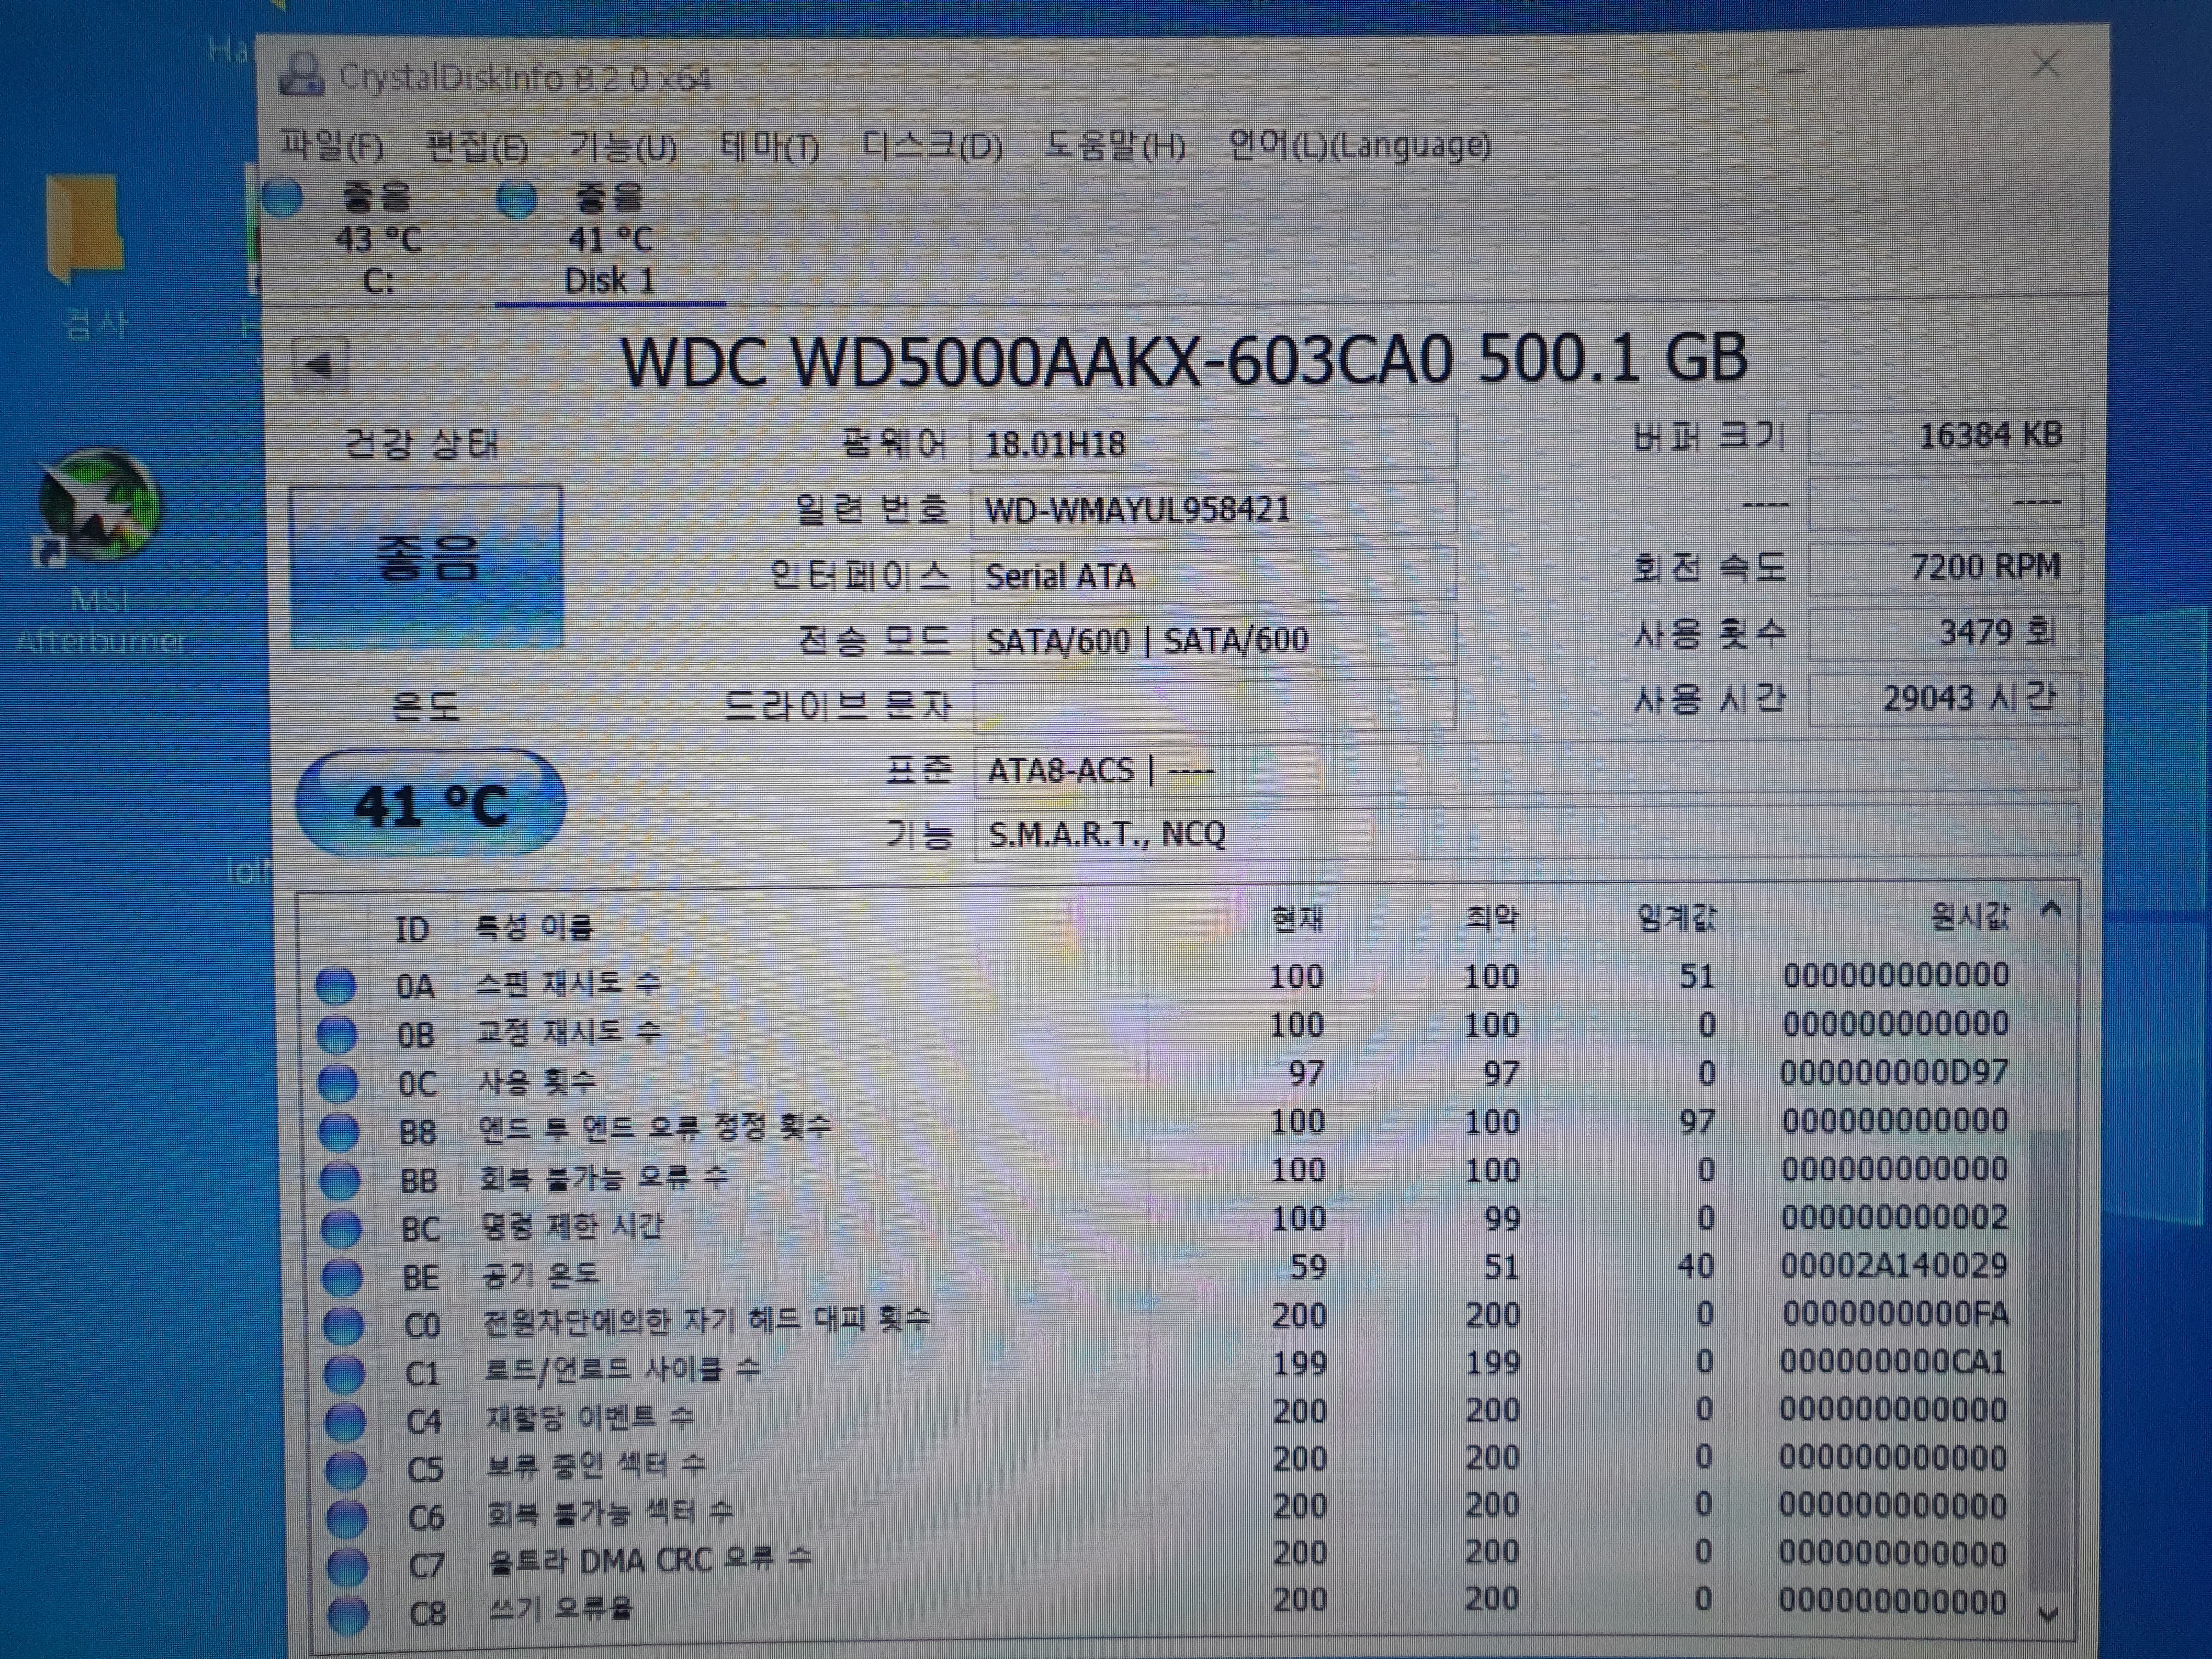The width and height of the screenshot is (2212, 1659).
Task: Click status circle for row 0A
Action: 335,985
